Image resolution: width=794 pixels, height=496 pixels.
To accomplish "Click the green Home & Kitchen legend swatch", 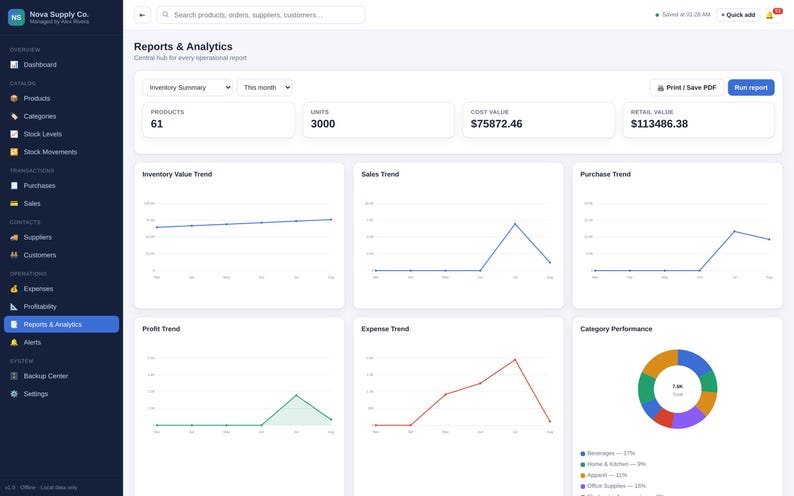I will [x=583, y=465].
